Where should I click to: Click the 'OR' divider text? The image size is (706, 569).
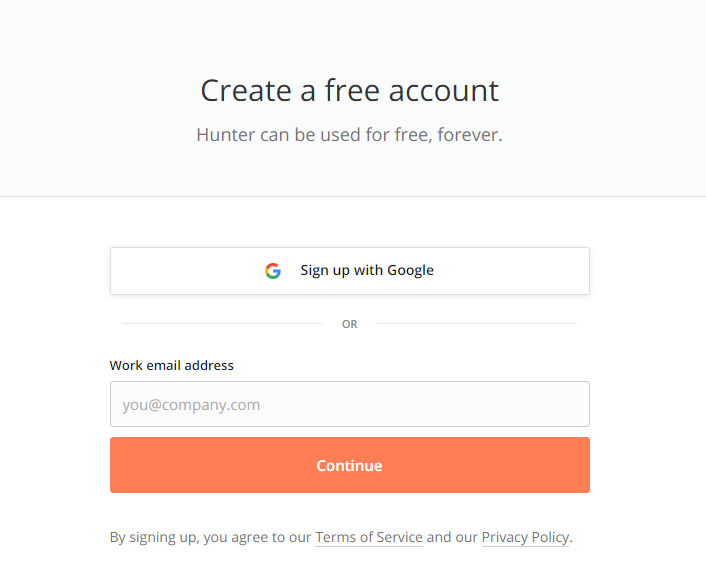[x=349, y=324]
